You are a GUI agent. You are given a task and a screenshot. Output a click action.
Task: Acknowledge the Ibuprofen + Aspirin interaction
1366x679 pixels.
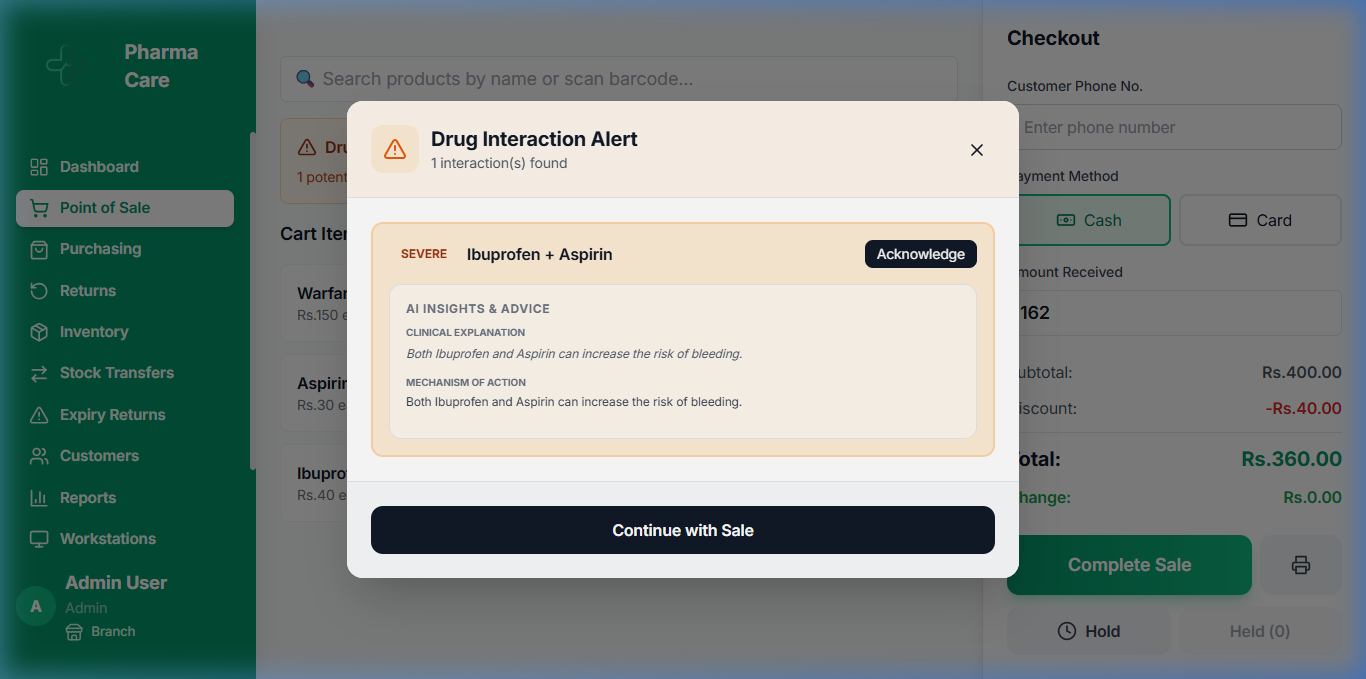coord(920,254)
